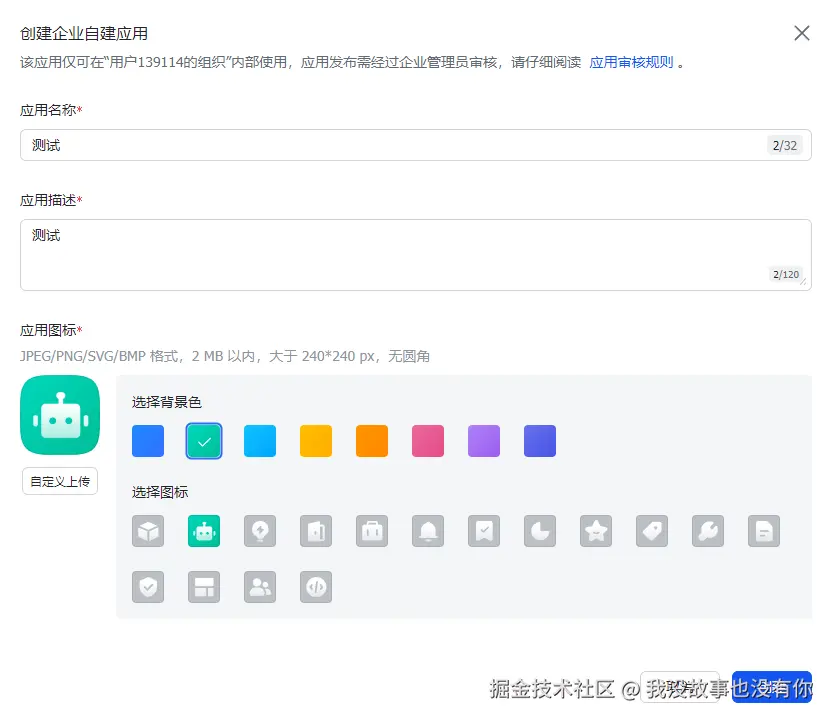Select the wrench tool icon
Image resolution: width=833 pixels, height=720 pixels.
708,531
